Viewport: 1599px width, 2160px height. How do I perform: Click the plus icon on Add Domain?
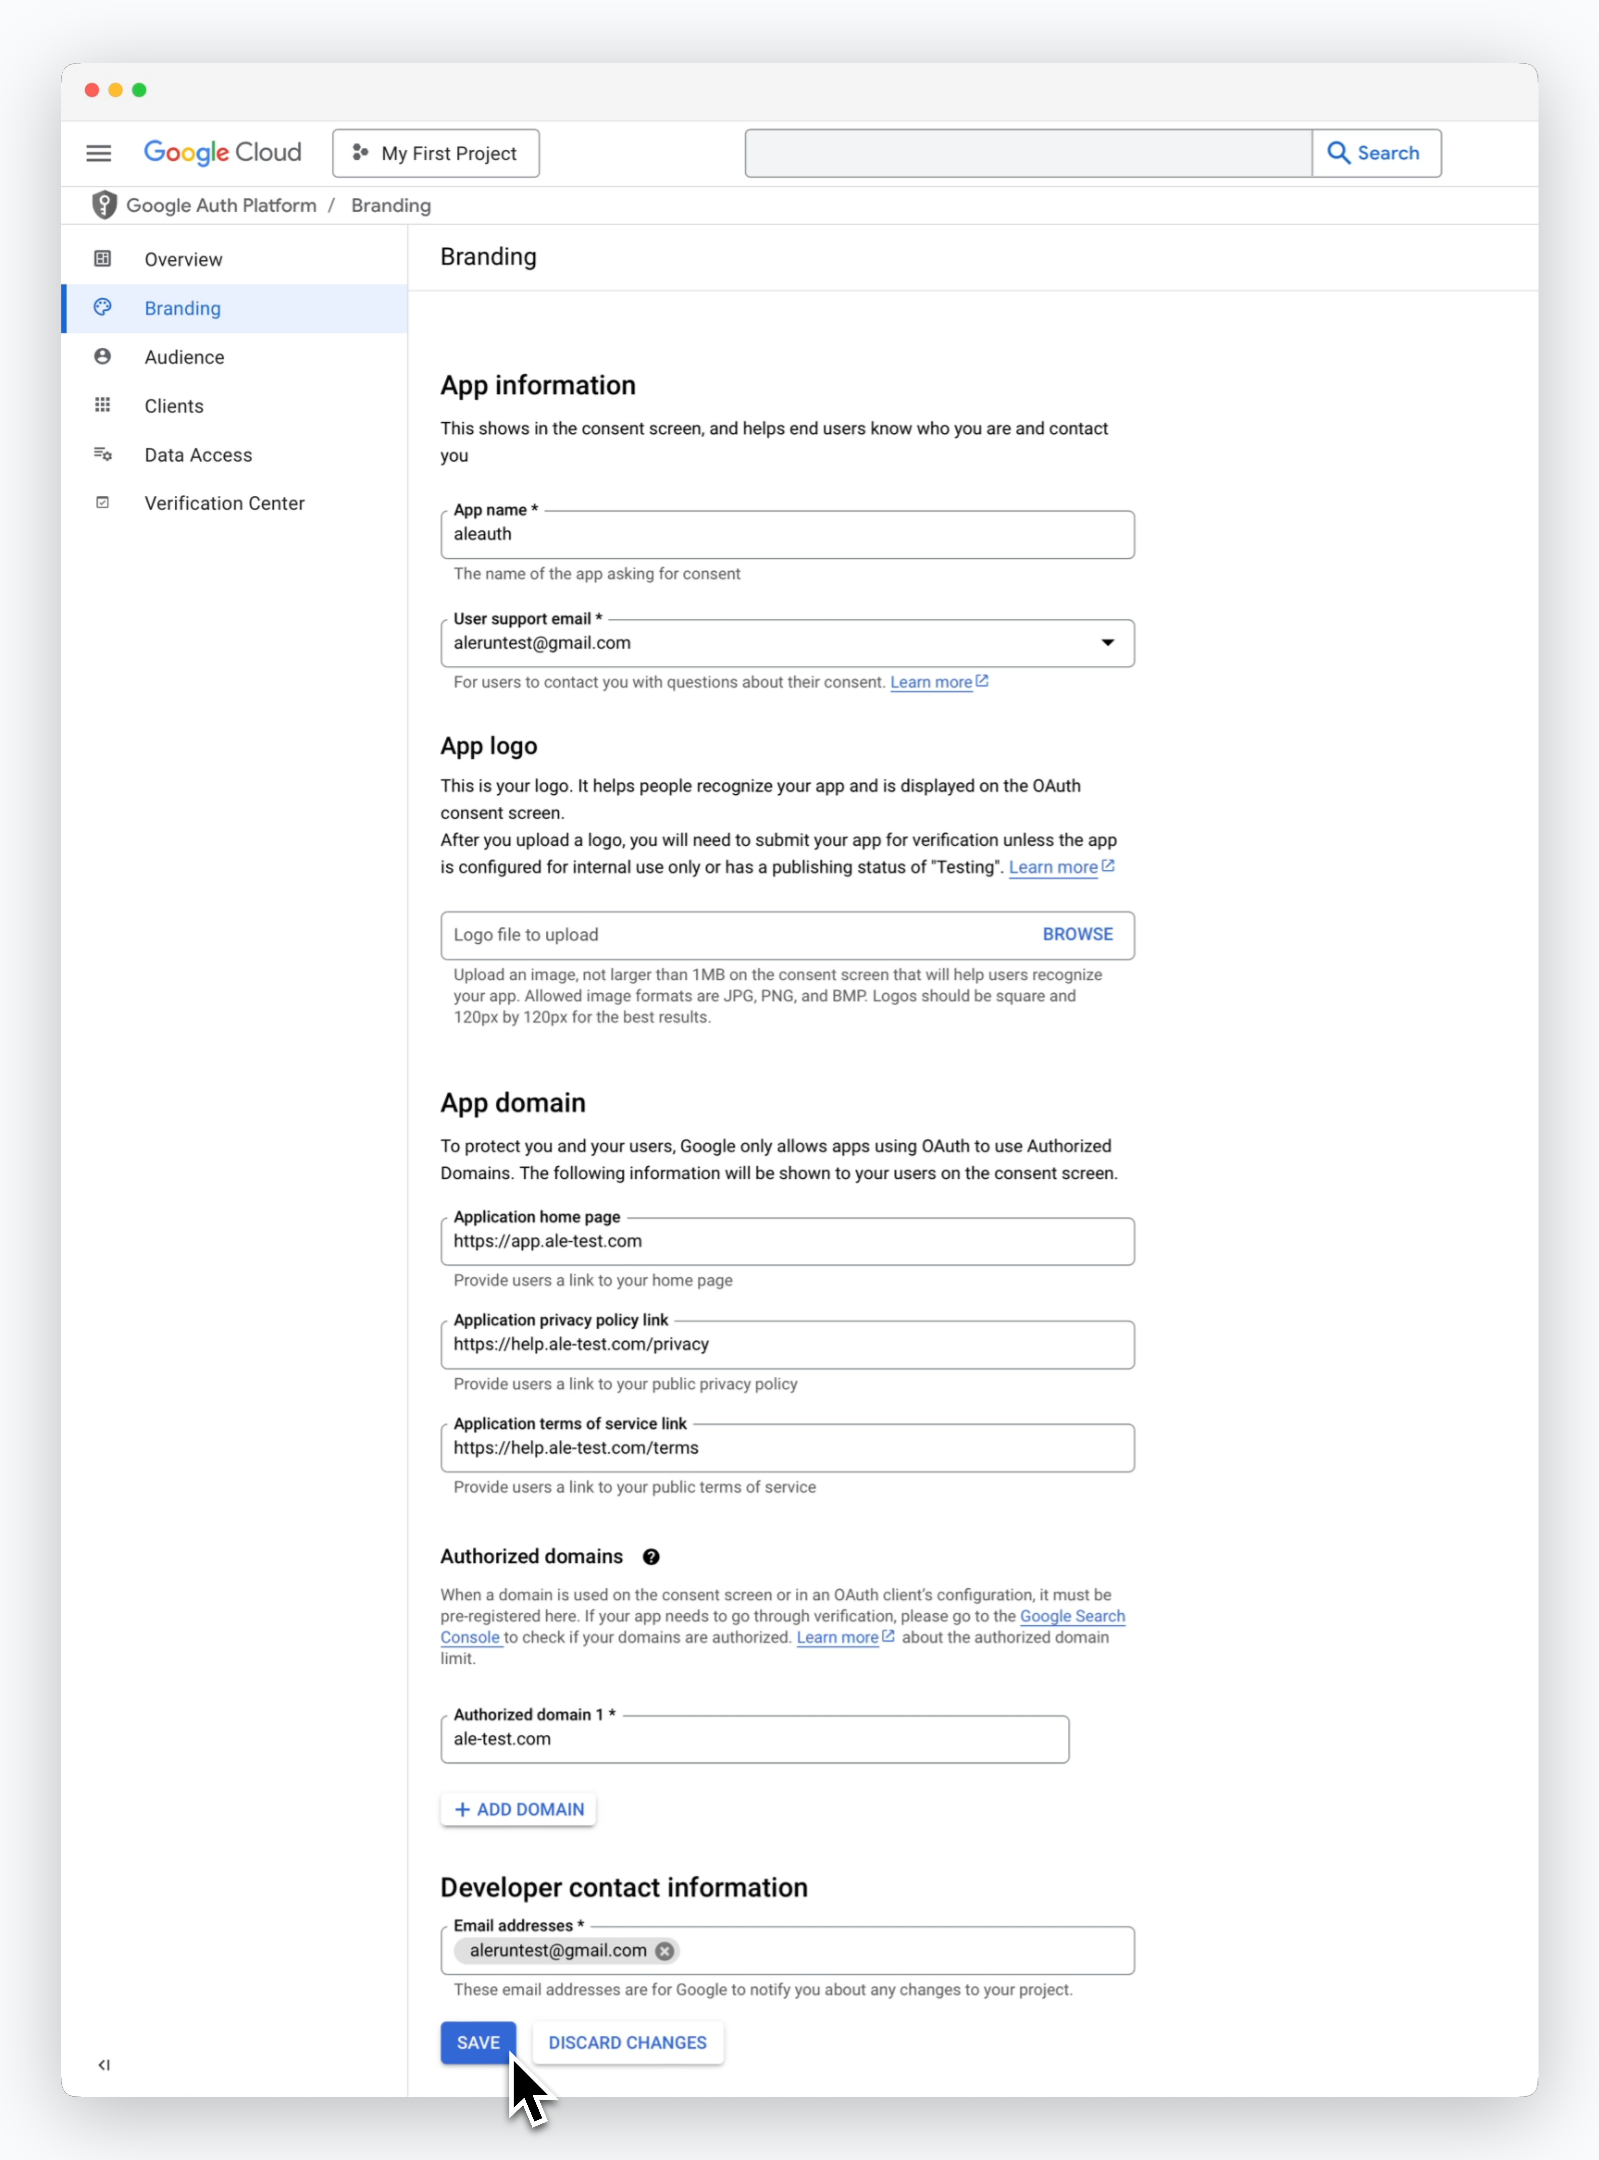(462, 1809)
